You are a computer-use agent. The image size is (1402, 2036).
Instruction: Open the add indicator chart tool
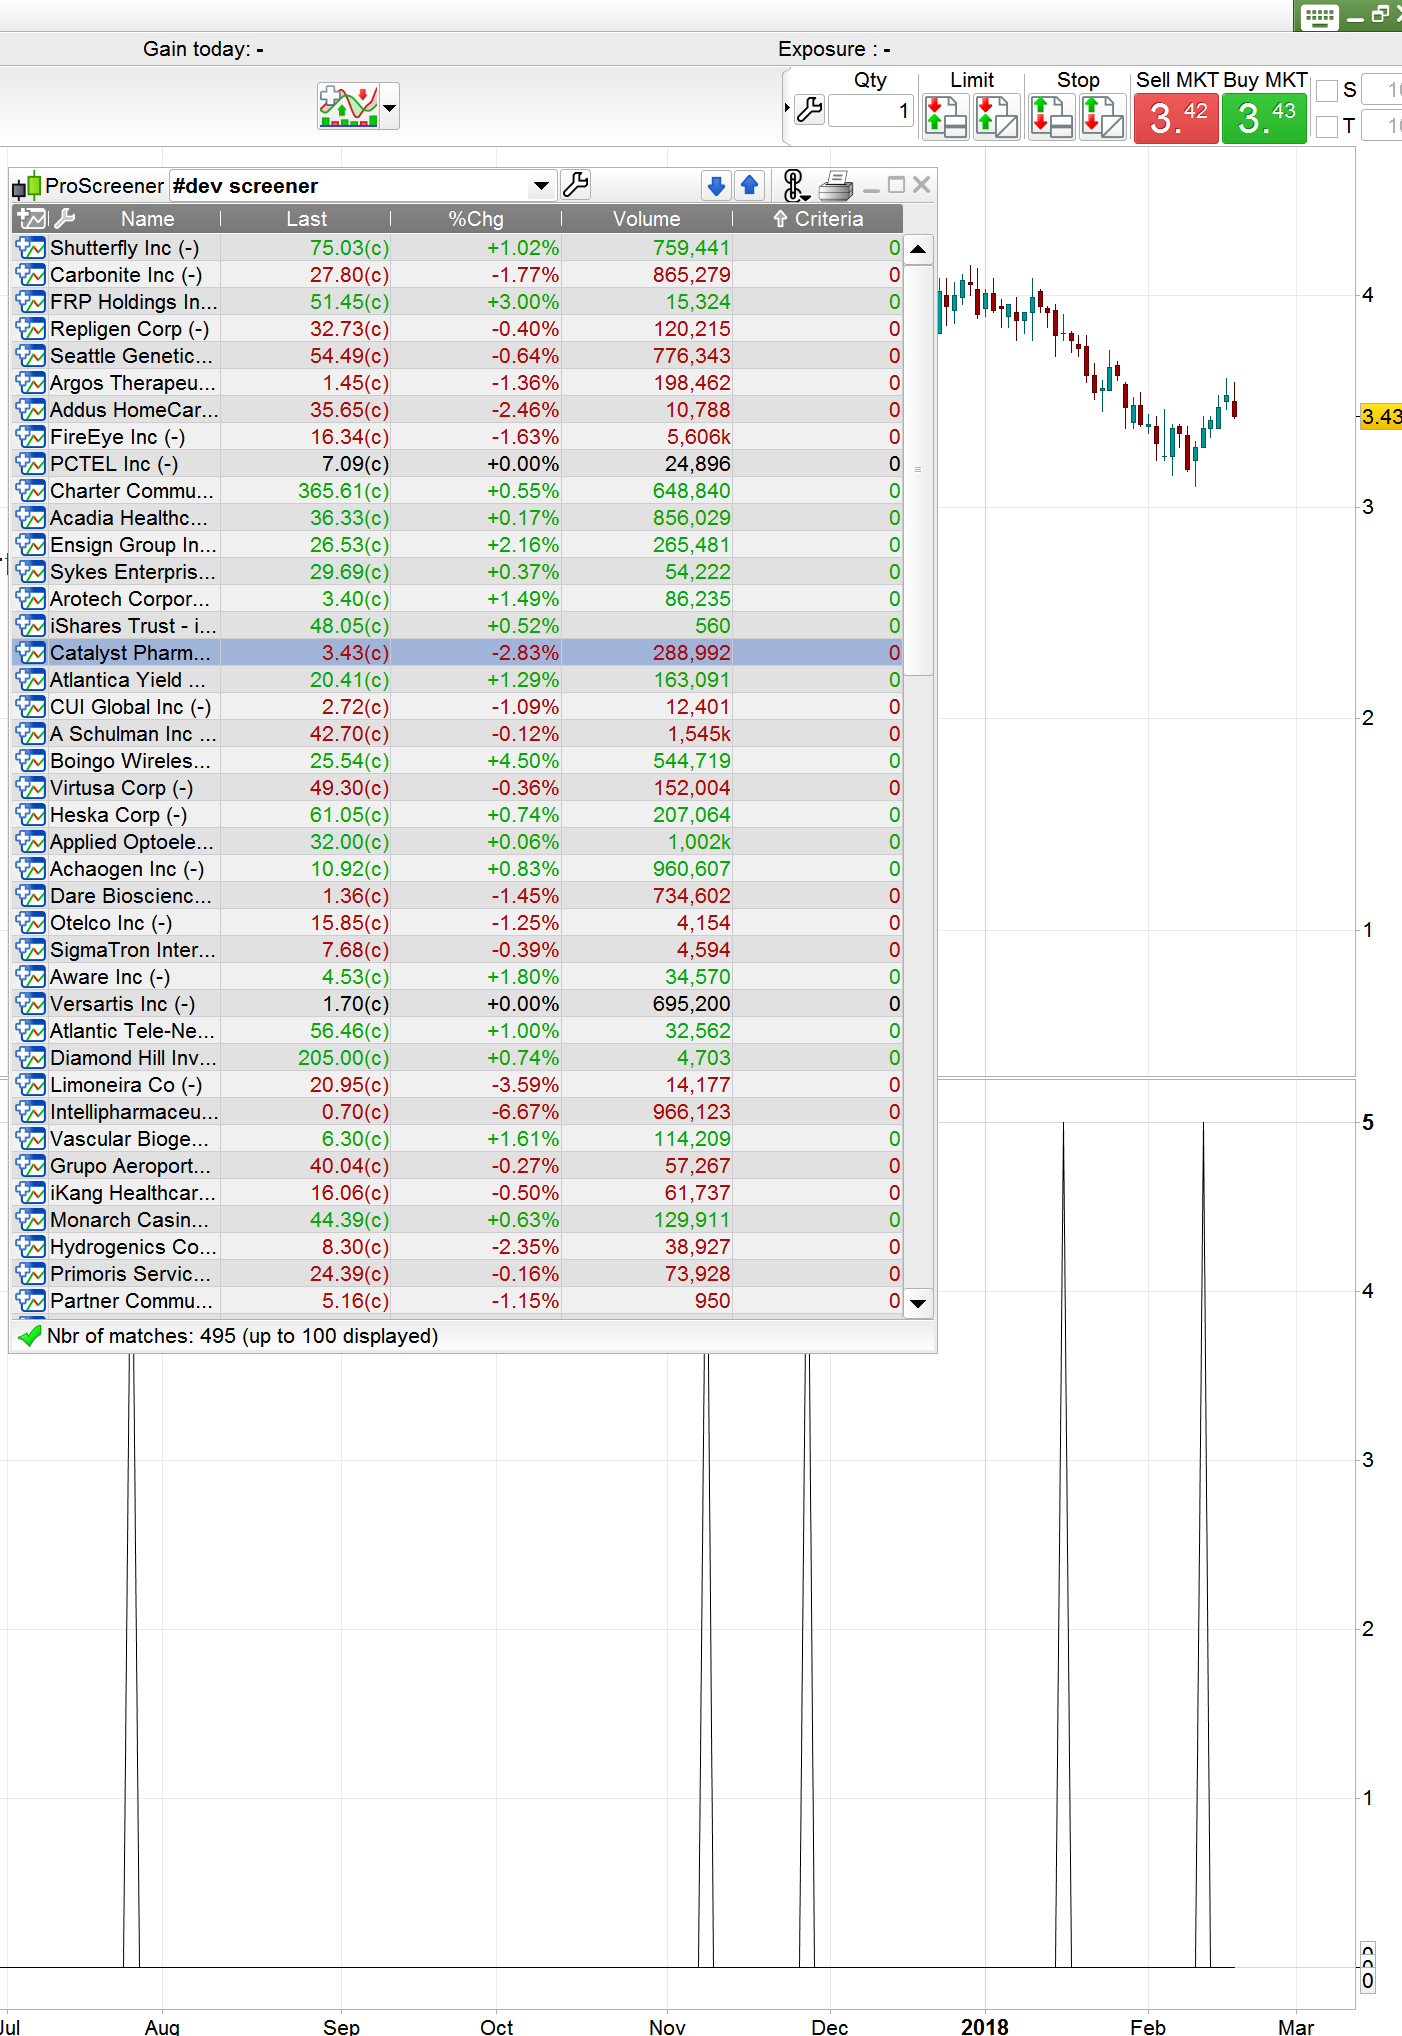coord(348,106)
